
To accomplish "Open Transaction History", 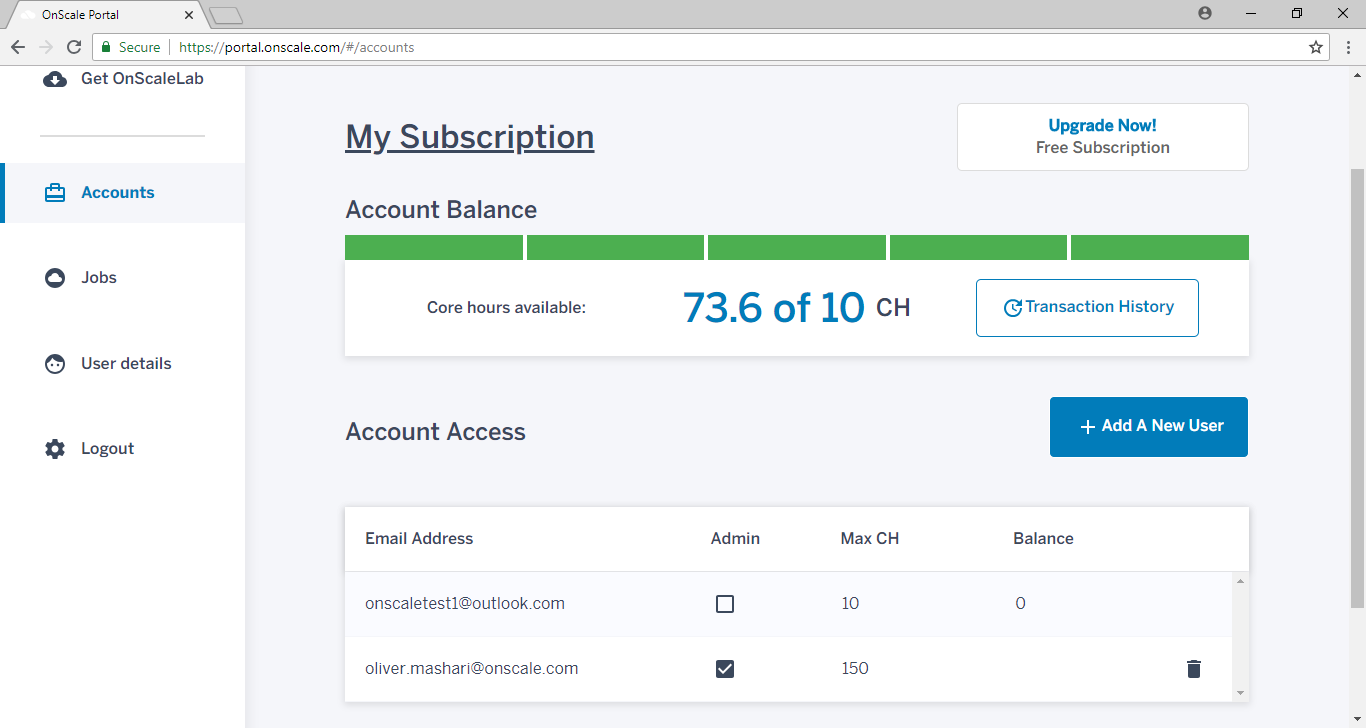I will click(x=1087, y=308).
